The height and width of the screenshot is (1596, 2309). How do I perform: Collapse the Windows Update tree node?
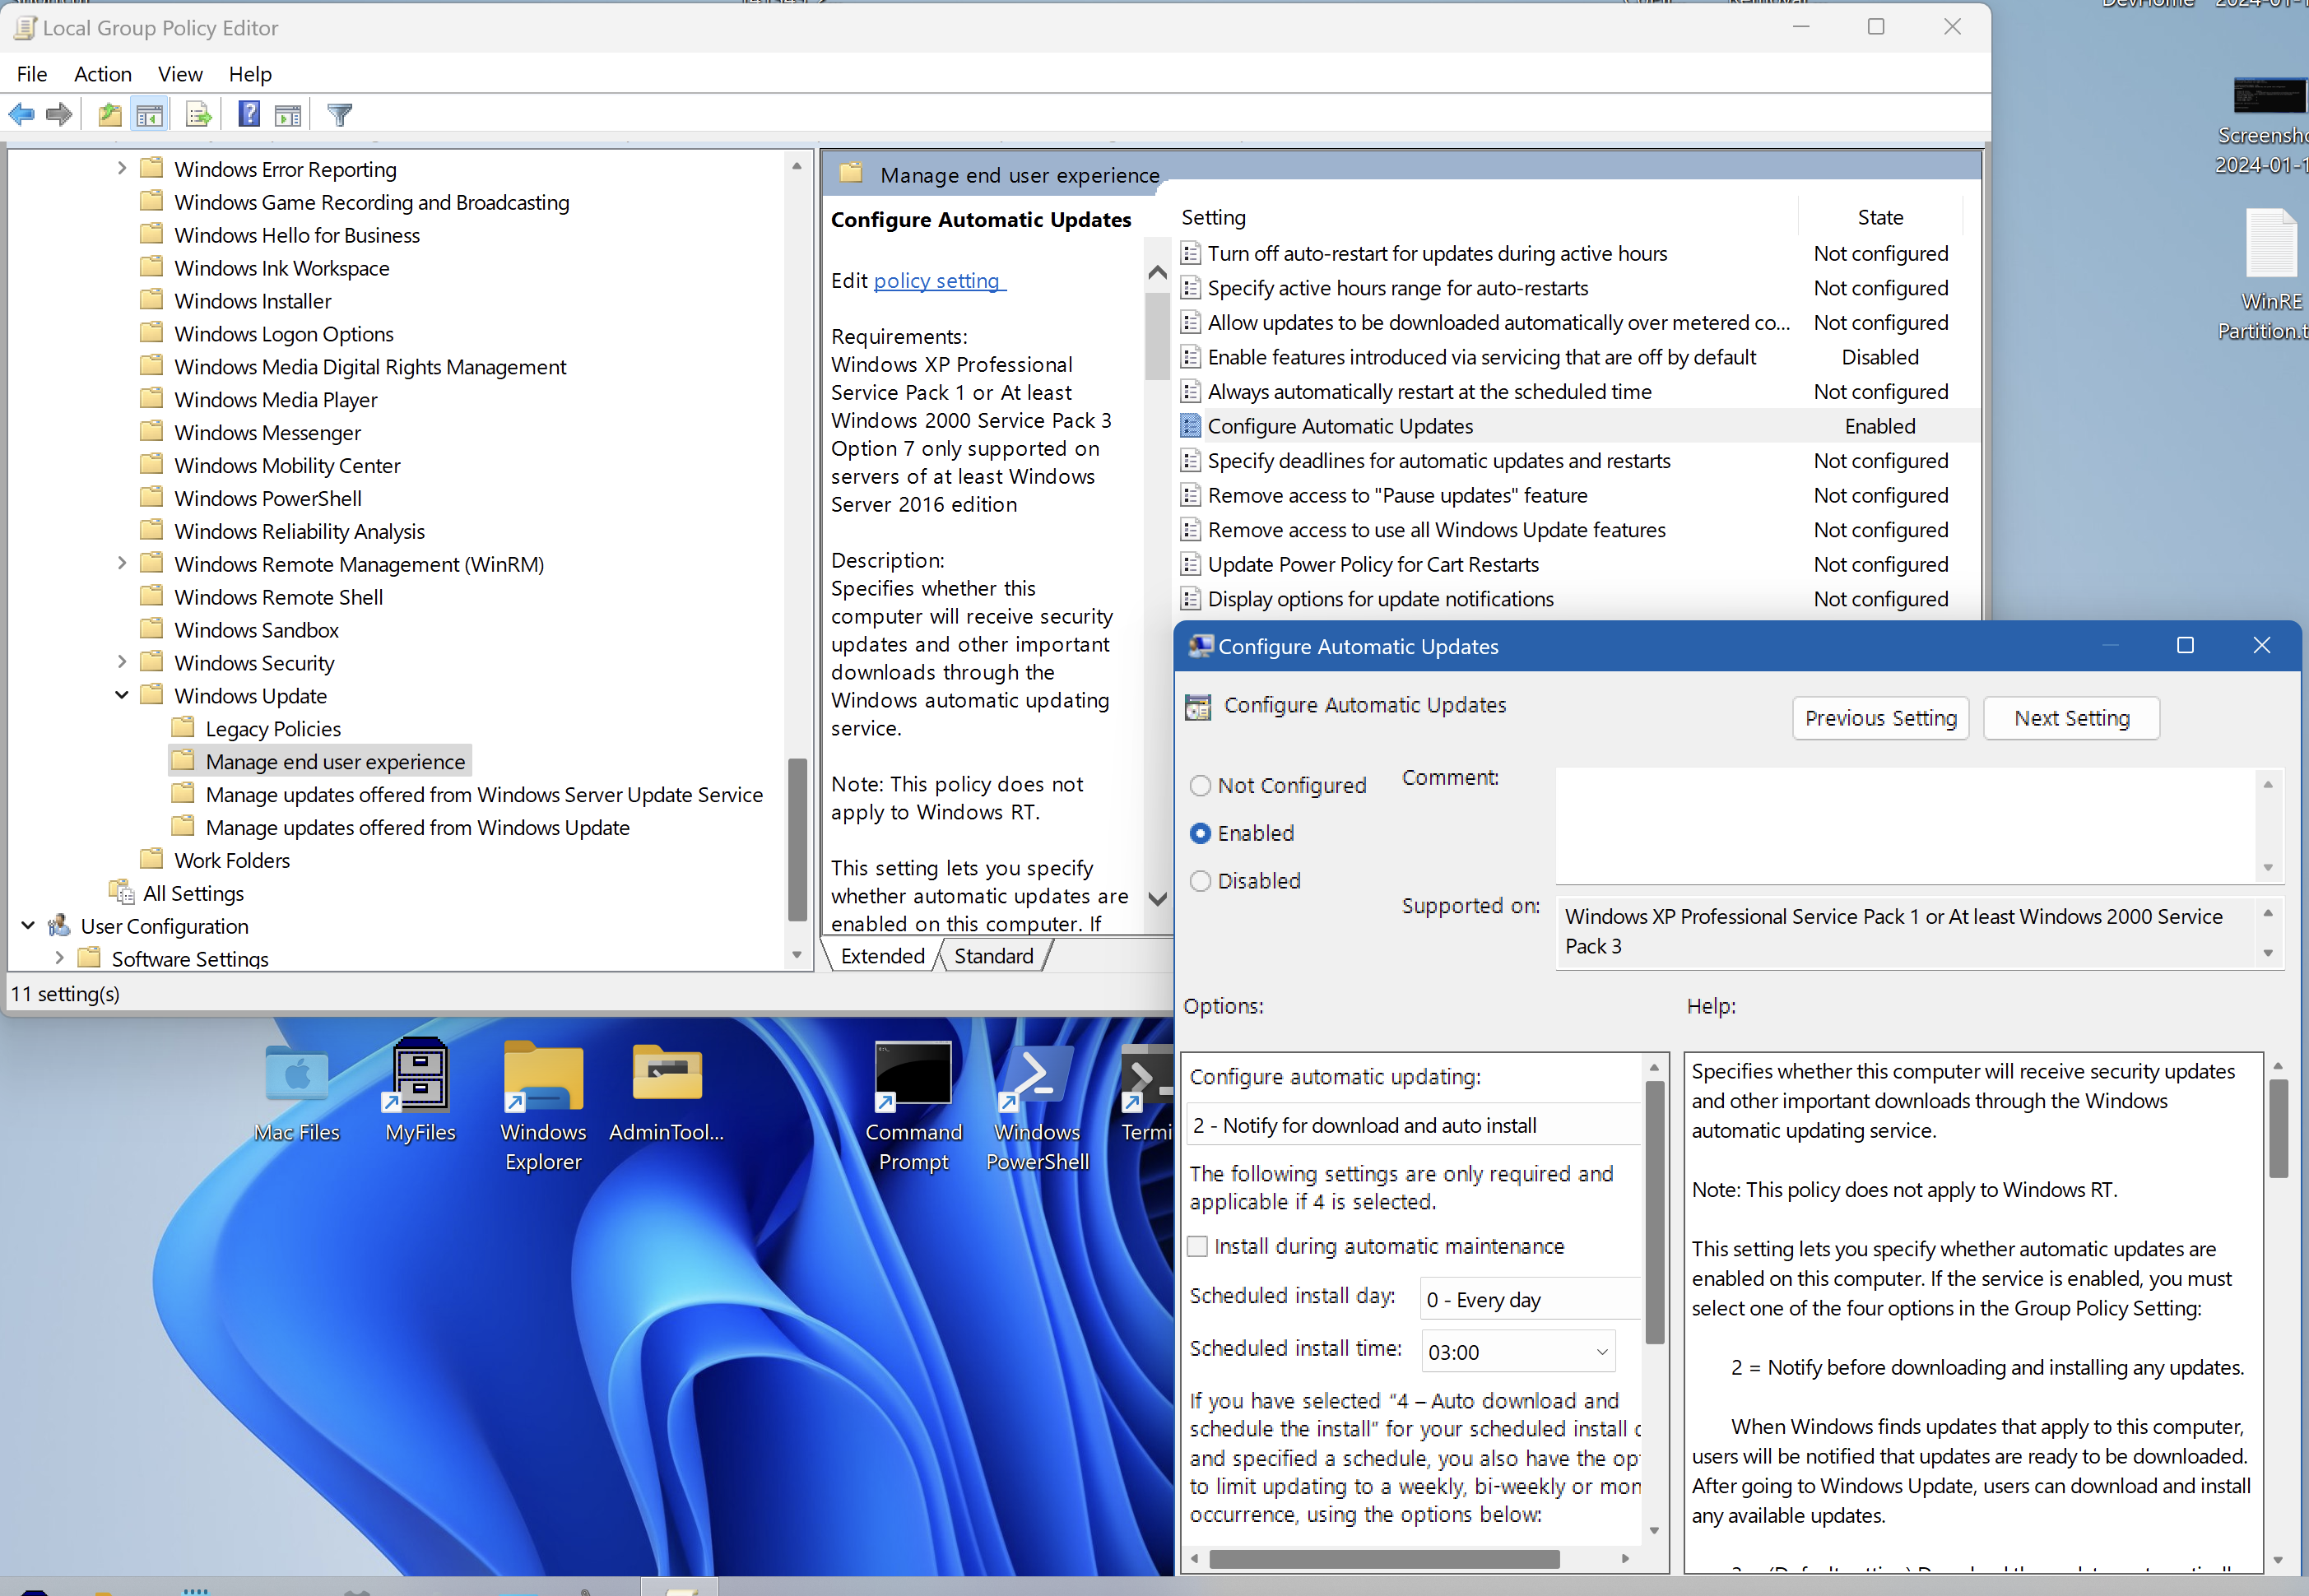(122, 695)
